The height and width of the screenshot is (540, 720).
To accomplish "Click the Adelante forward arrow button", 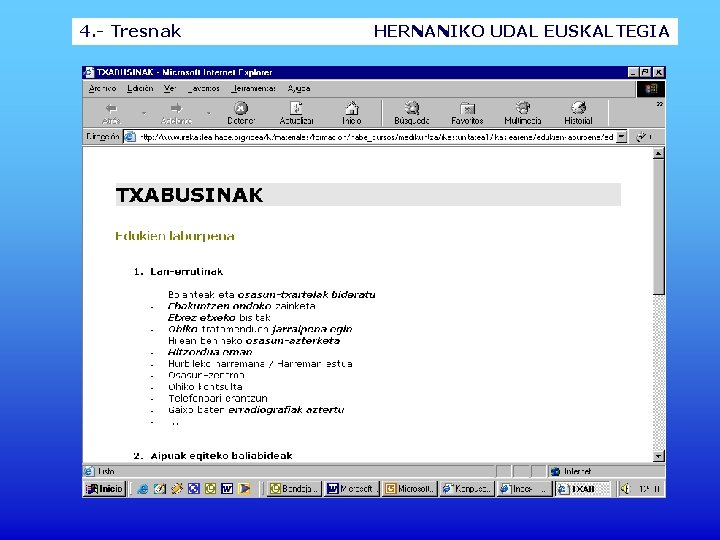I will pos(176,113).
